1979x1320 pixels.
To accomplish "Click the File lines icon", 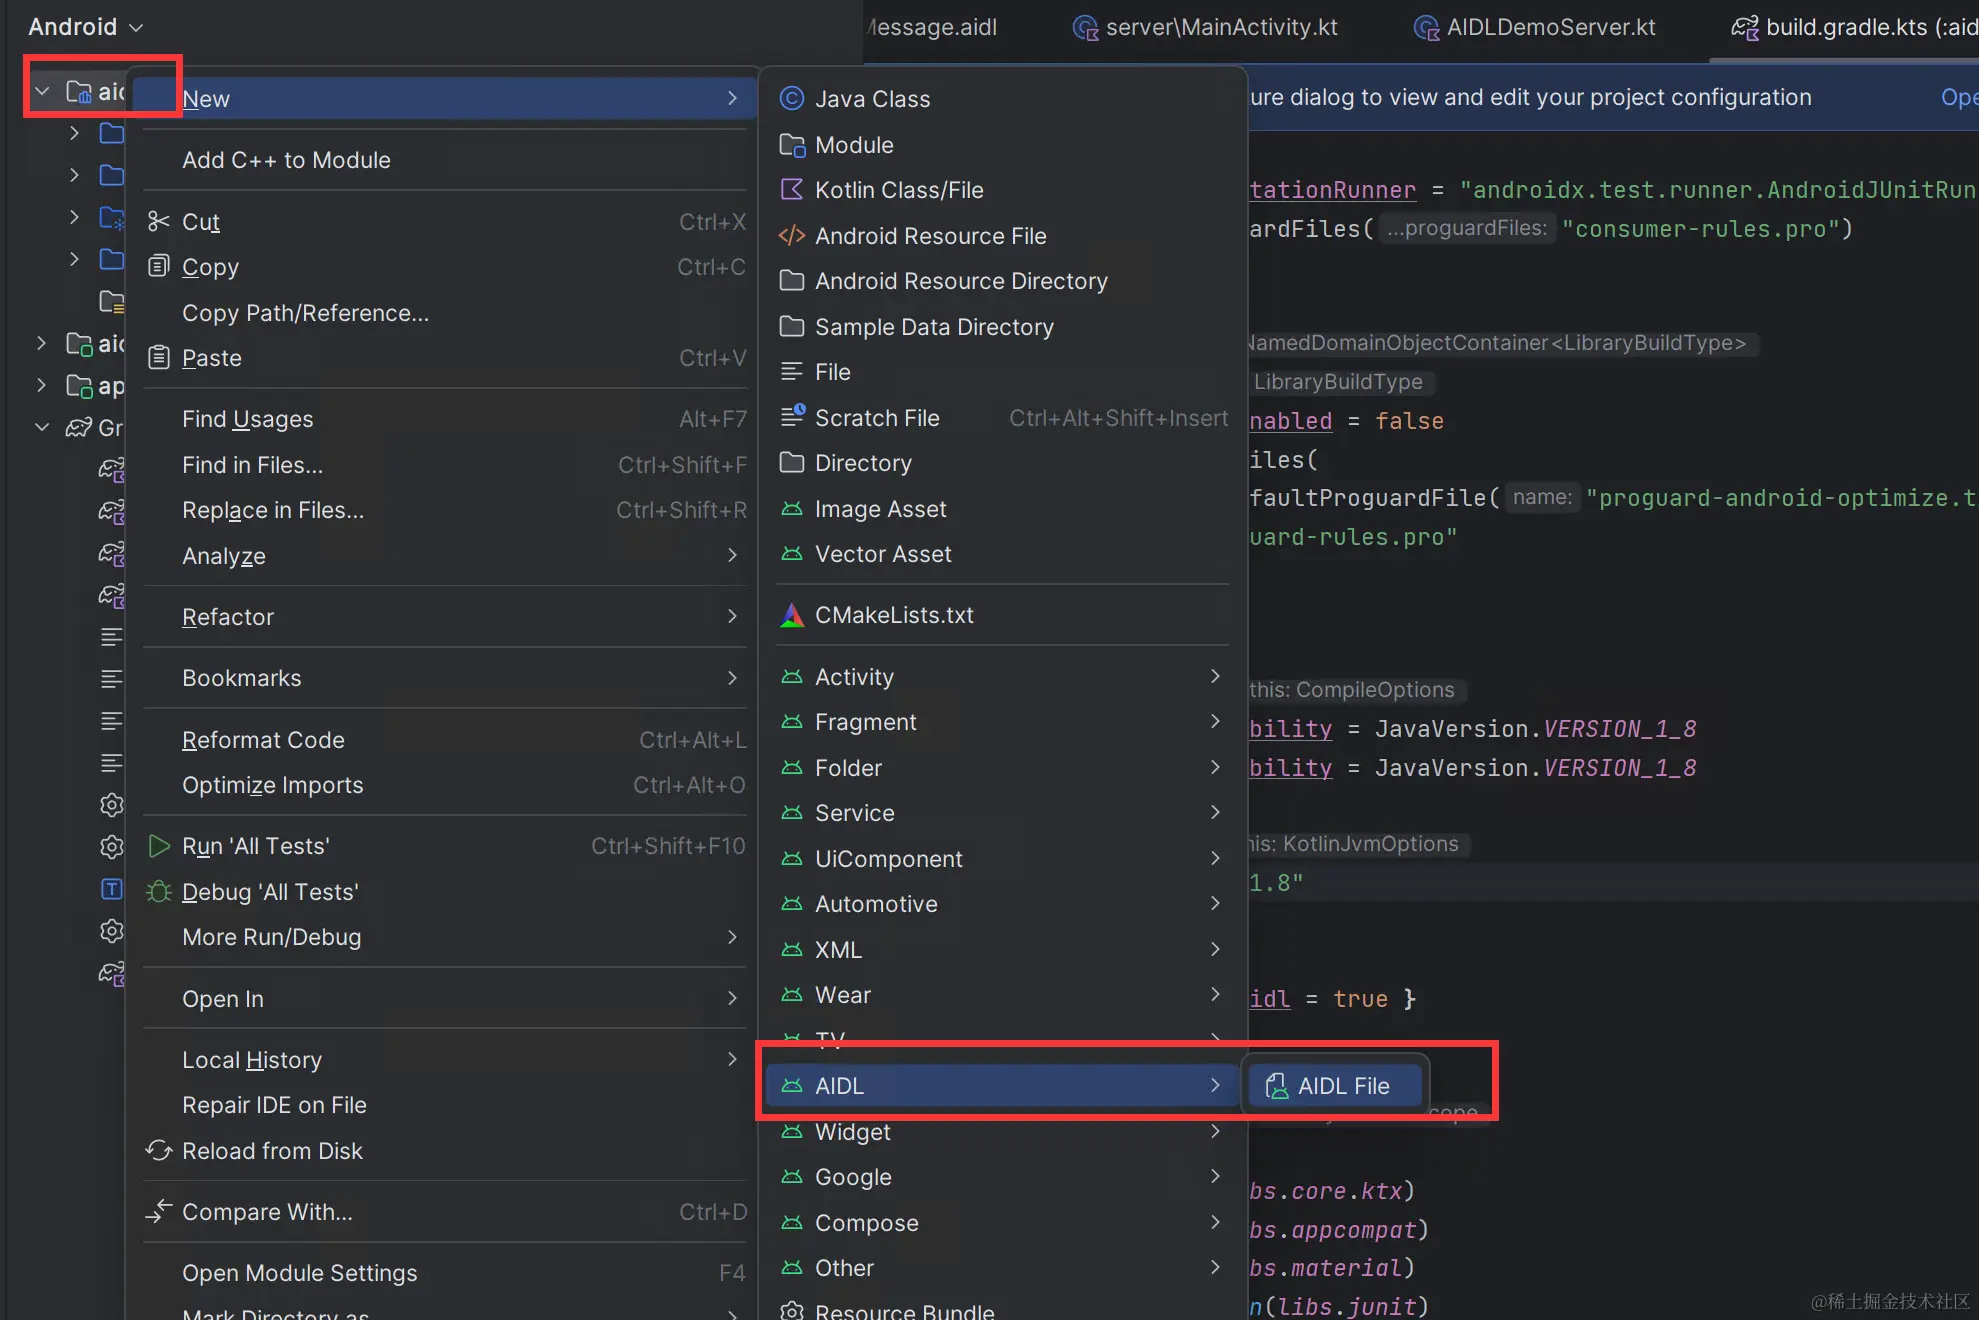I will click(792, 371).
